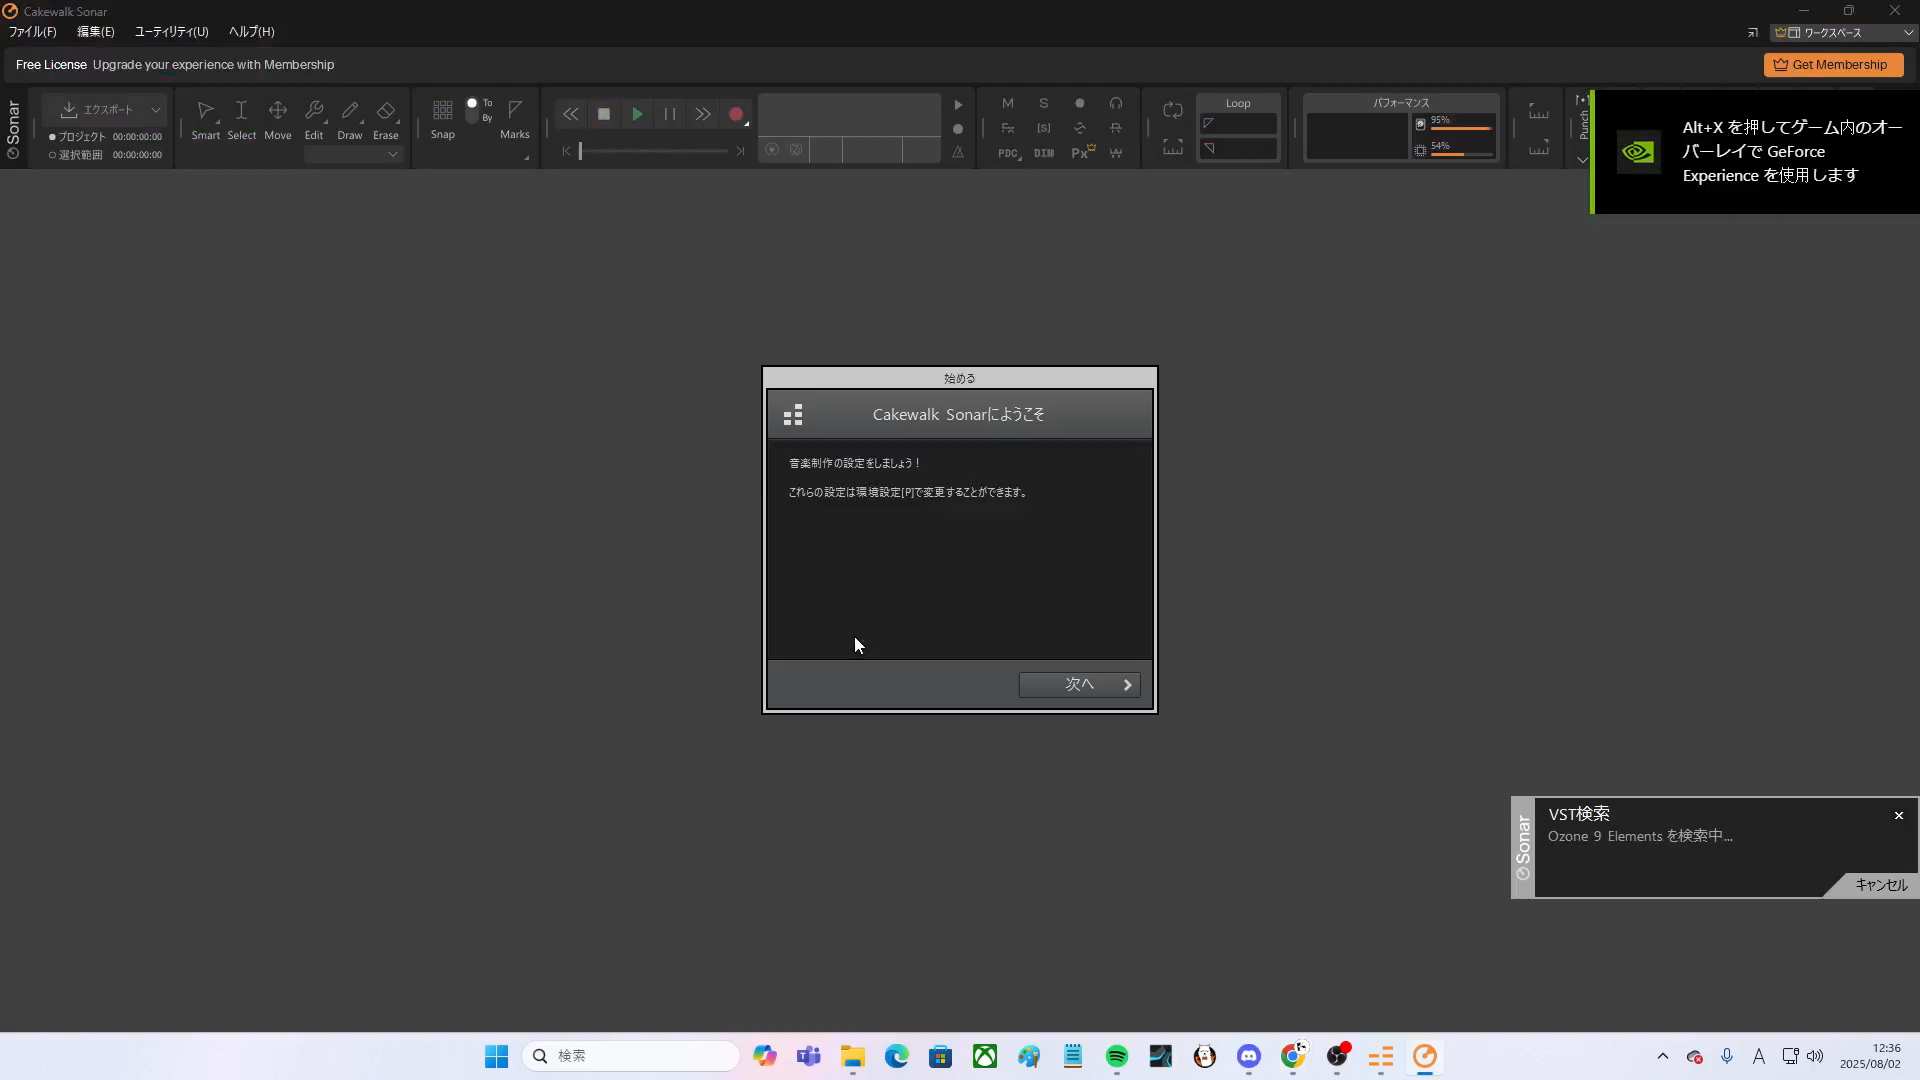
Task: Open the edit filter dropdown under the tools
Action: click(x=353, y=154)
